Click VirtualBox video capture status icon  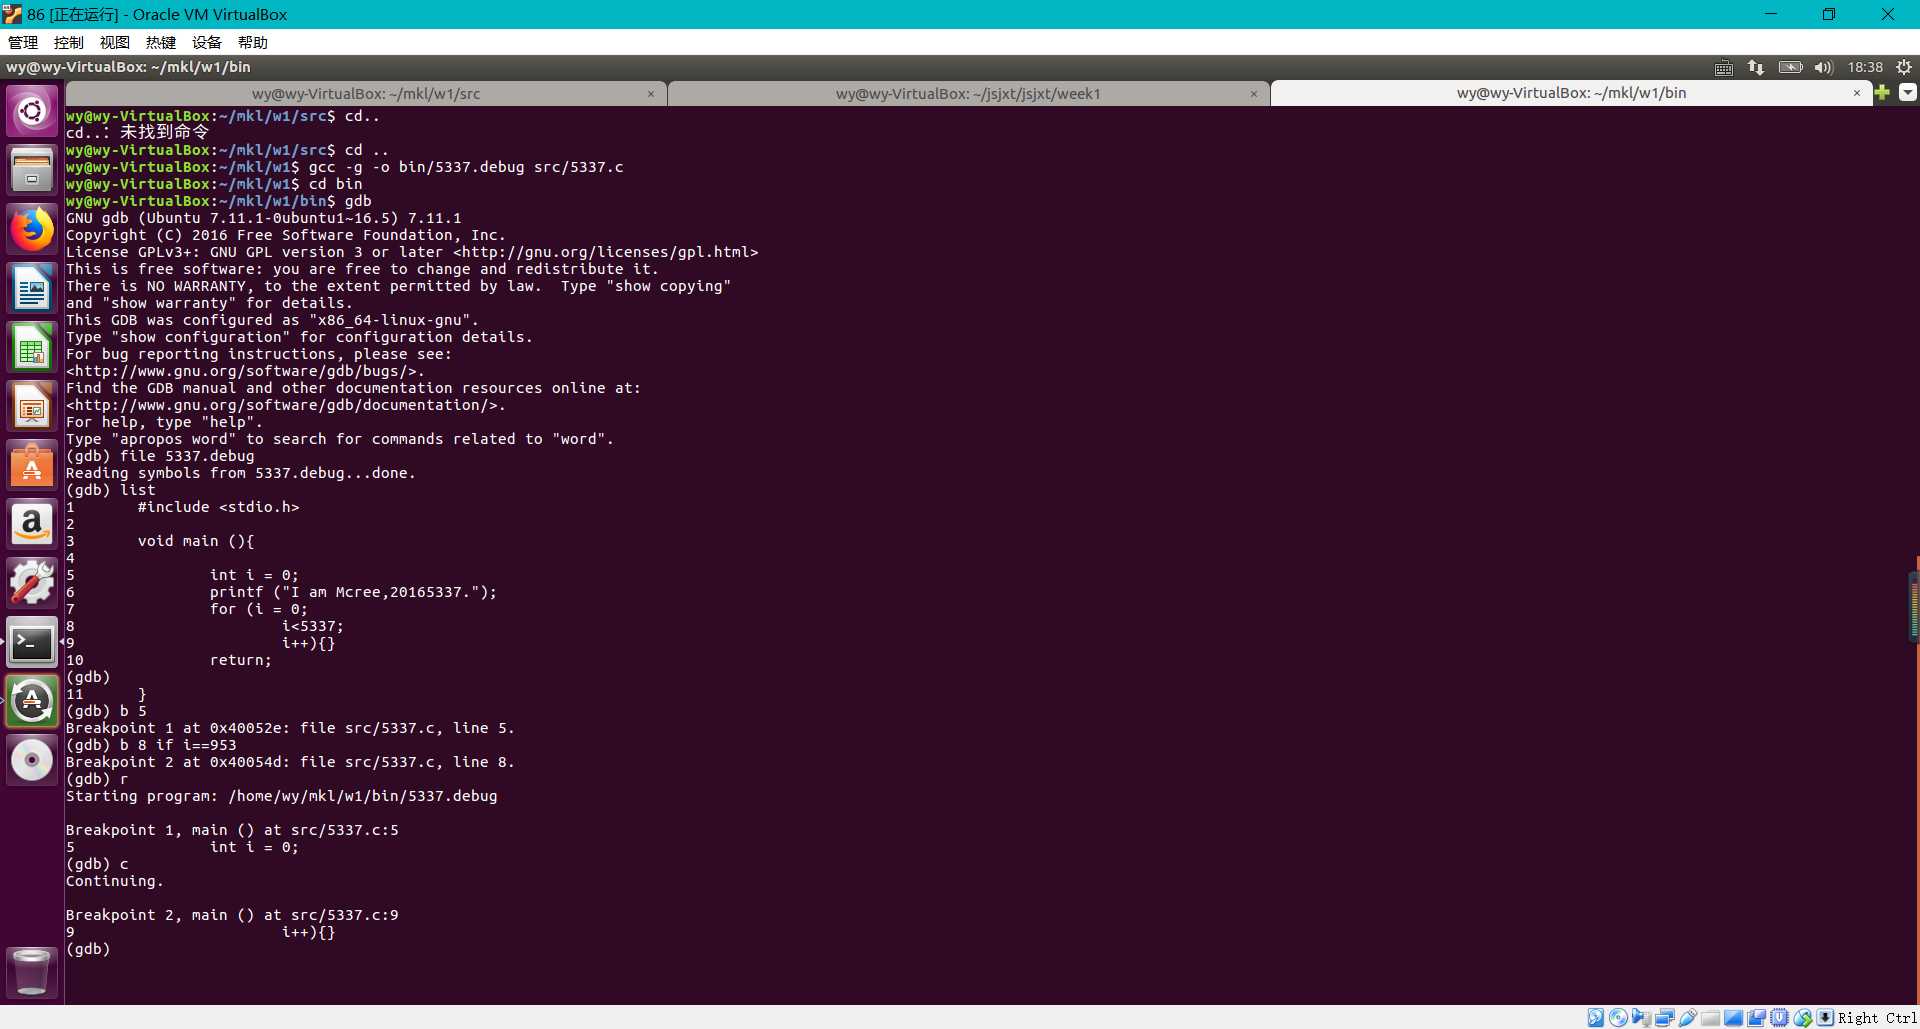click(x=1756, y=1018)
